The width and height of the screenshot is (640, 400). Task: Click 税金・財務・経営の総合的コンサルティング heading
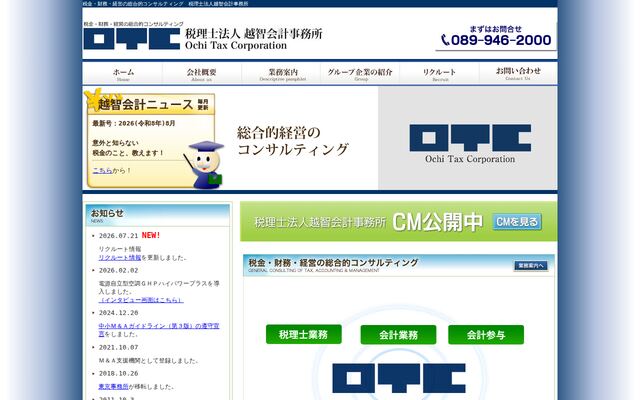coord(333,262)
